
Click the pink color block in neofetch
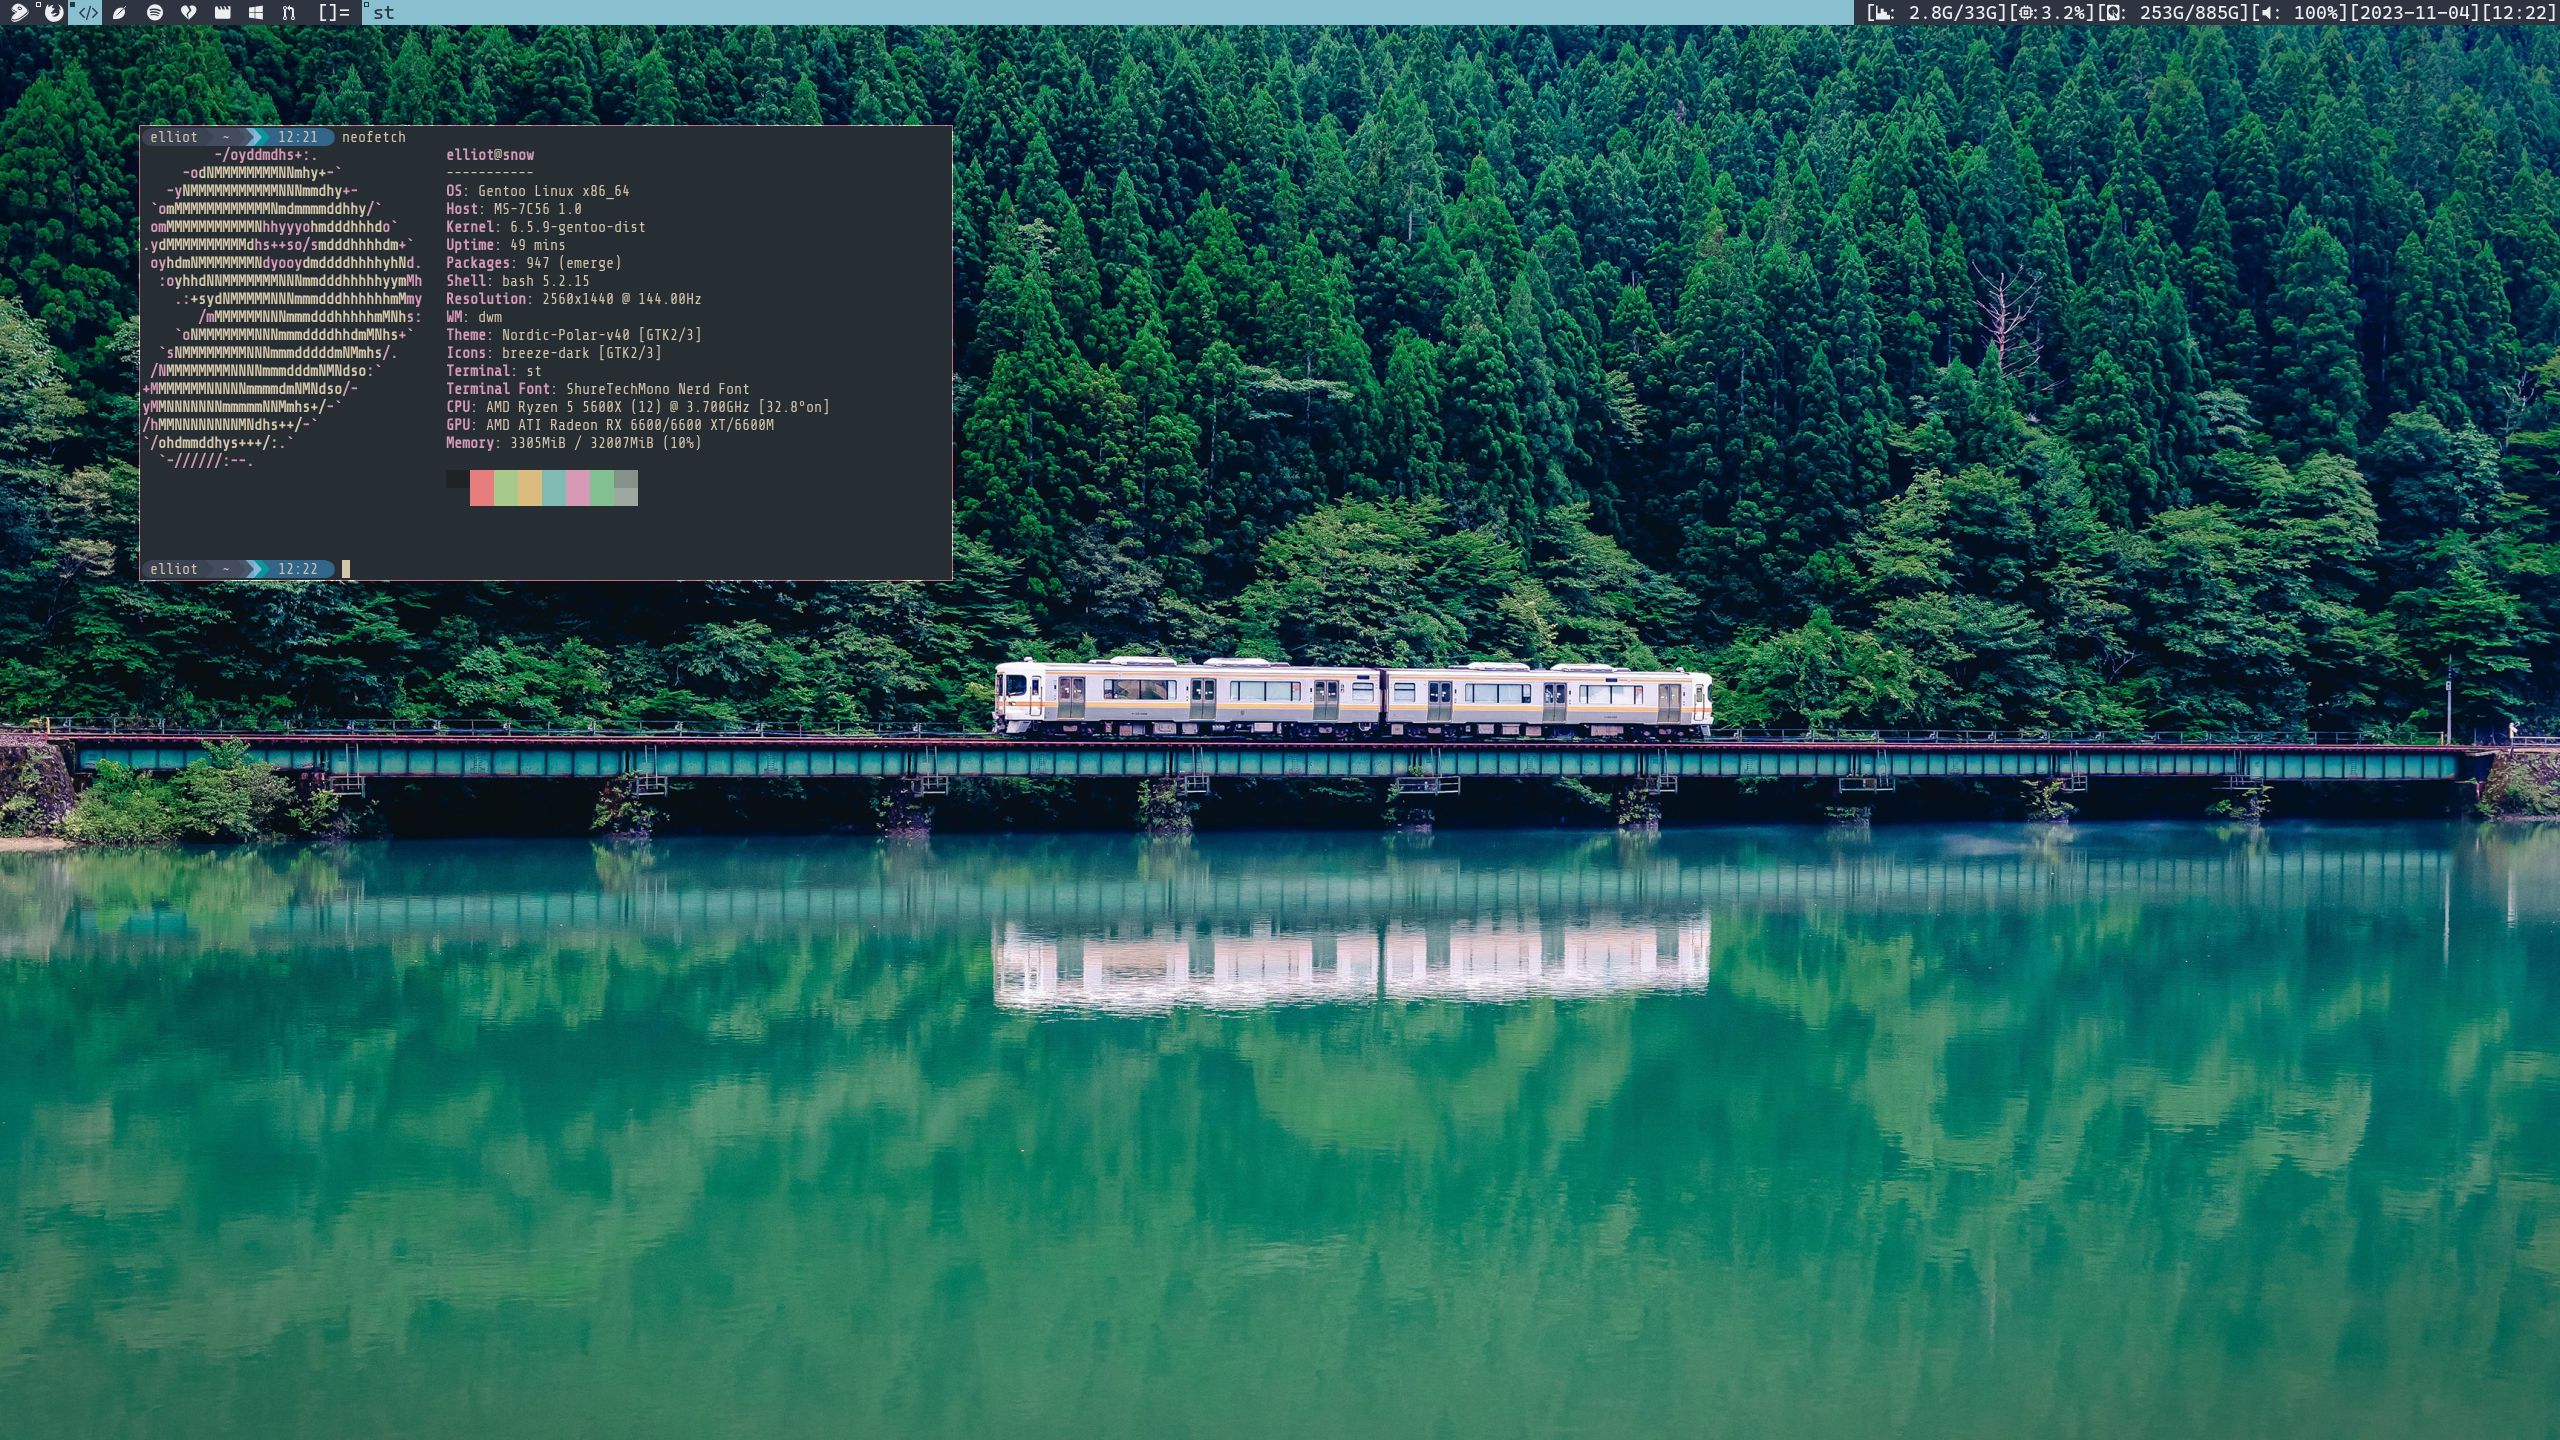[578, 488]
